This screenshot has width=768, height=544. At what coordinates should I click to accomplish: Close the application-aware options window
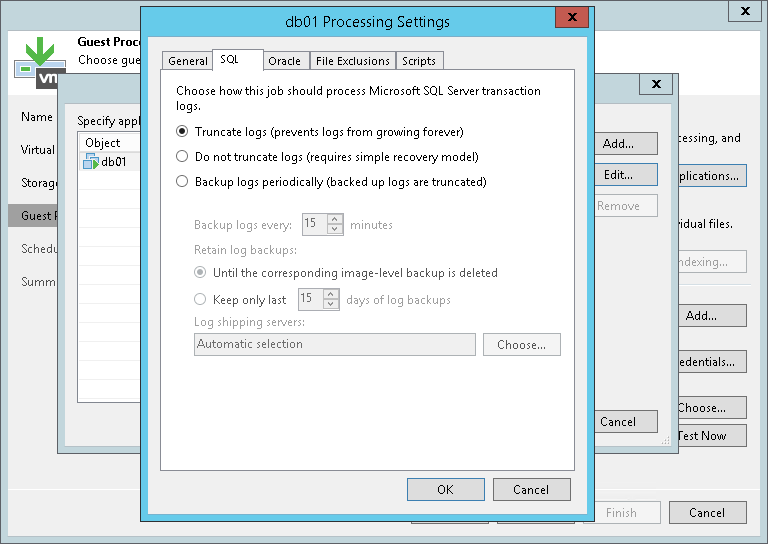656,84
